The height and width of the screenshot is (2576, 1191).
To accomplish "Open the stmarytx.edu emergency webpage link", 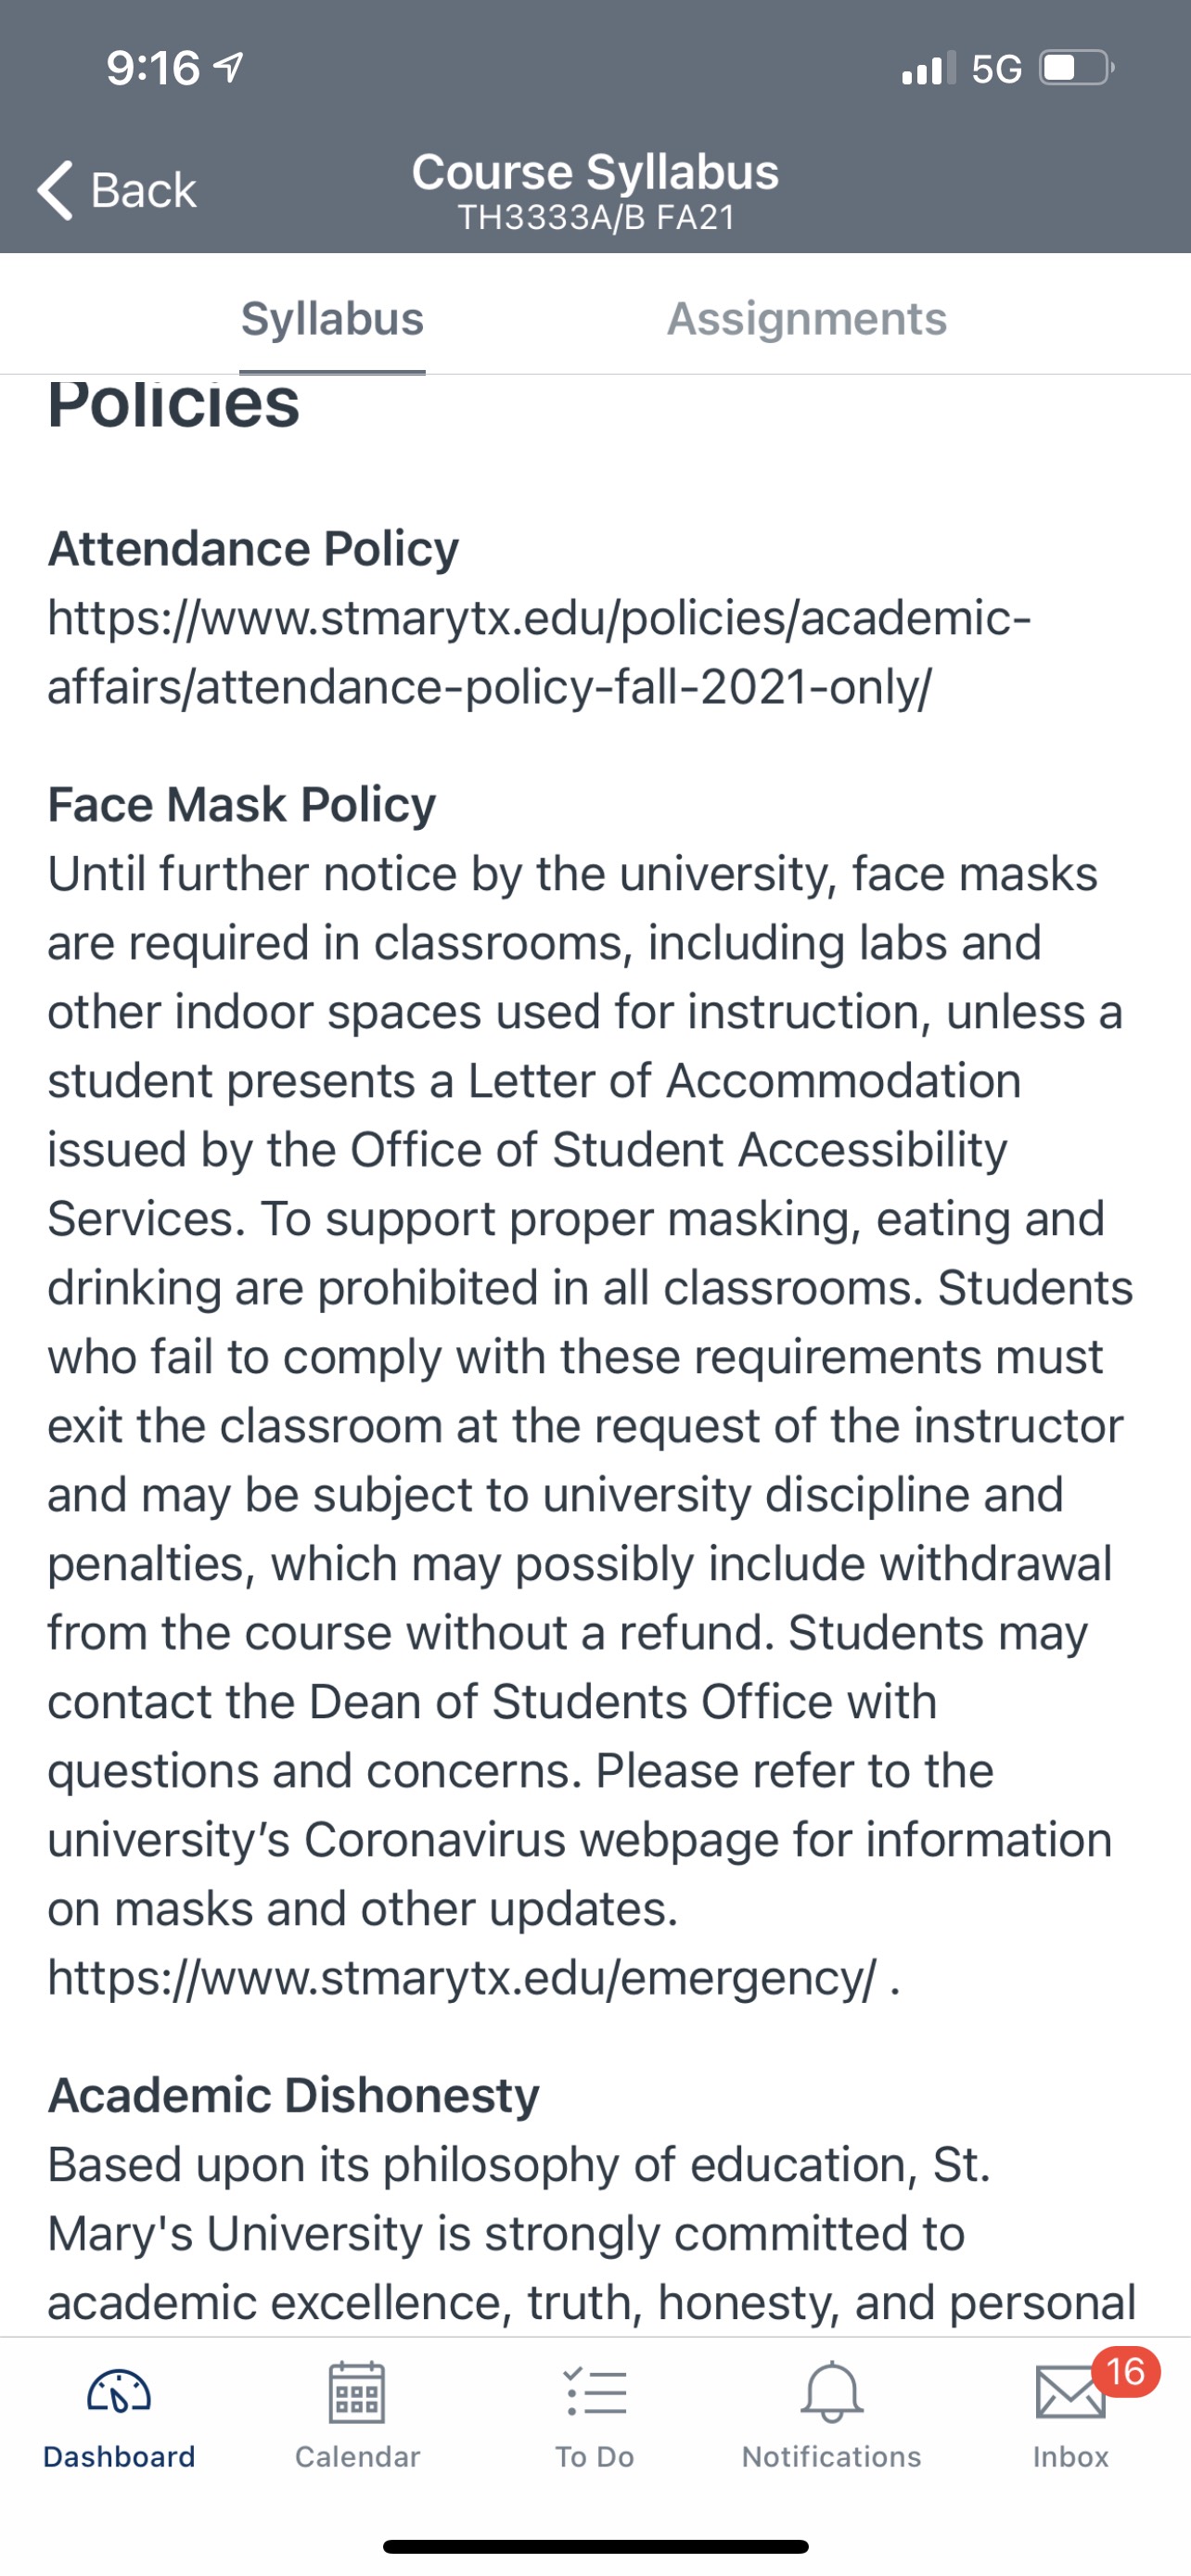I will [462, 1977].
